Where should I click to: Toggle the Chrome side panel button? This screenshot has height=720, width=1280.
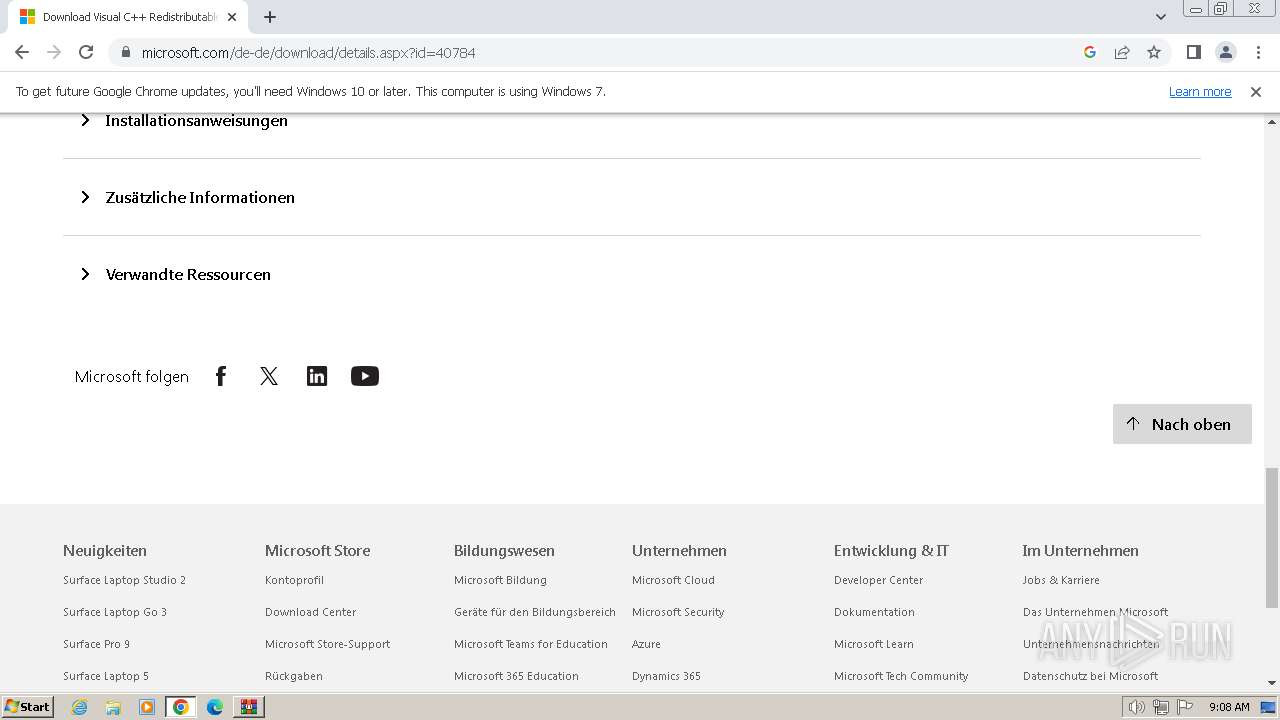point(1193,52)
